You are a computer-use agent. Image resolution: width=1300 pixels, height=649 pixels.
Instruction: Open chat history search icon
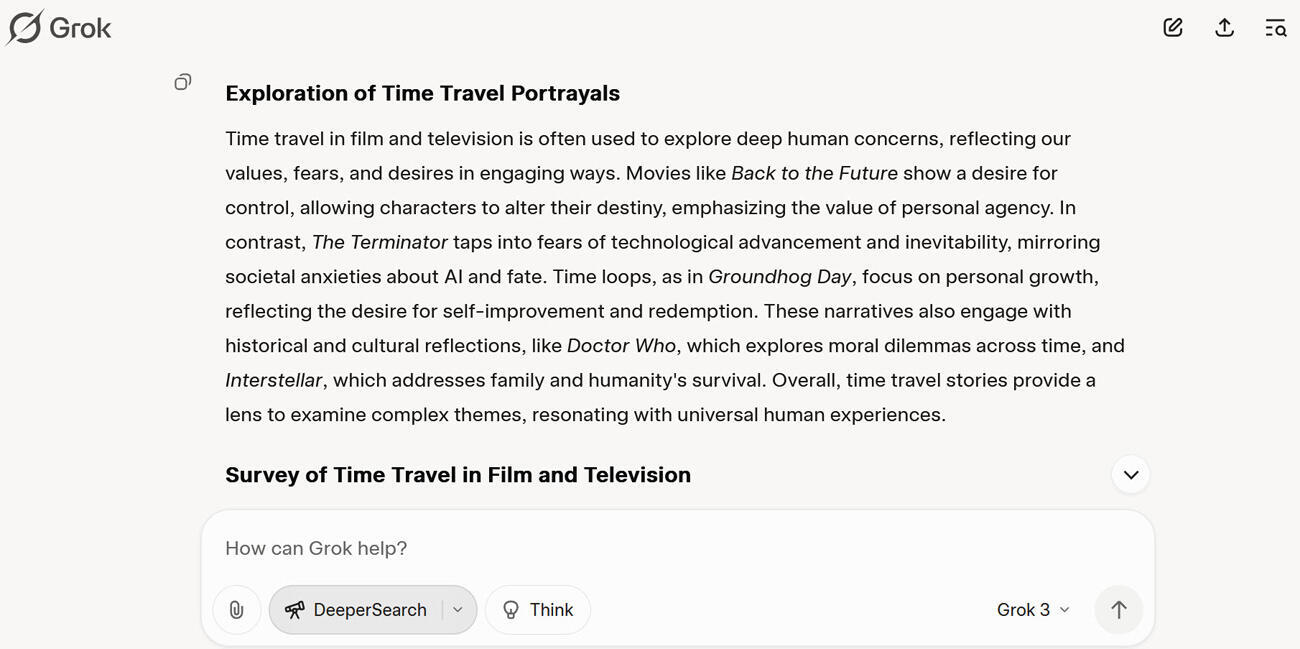(x=1275, y=28)
